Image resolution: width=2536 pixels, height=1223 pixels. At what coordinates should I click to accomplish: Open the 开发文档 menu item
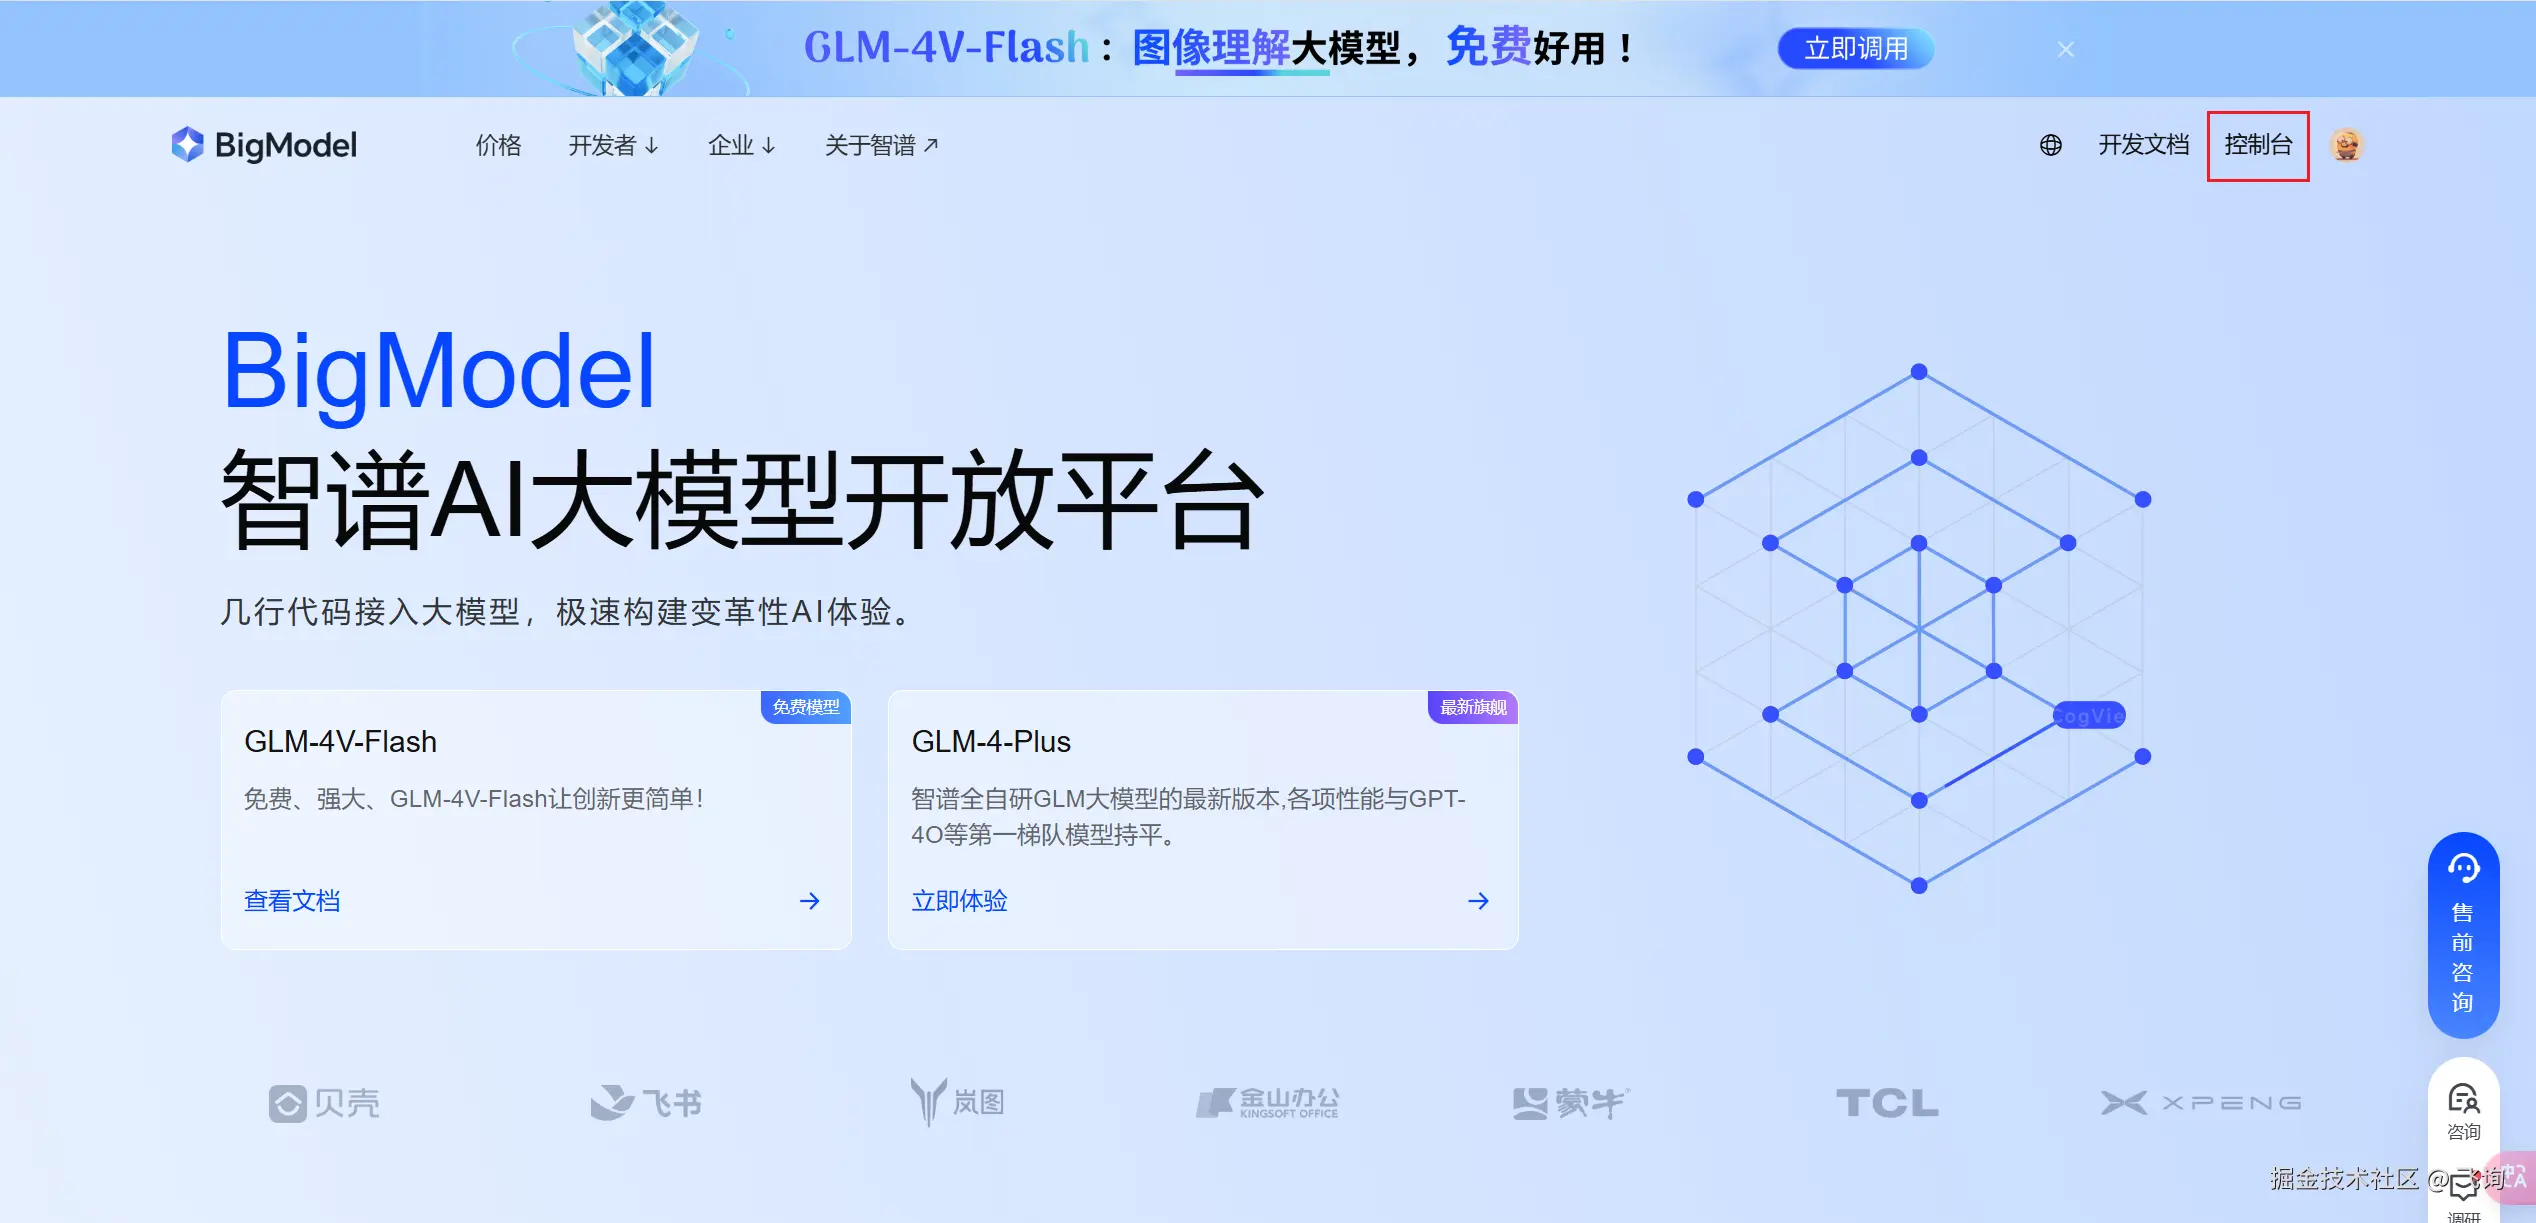(2143, 145)
